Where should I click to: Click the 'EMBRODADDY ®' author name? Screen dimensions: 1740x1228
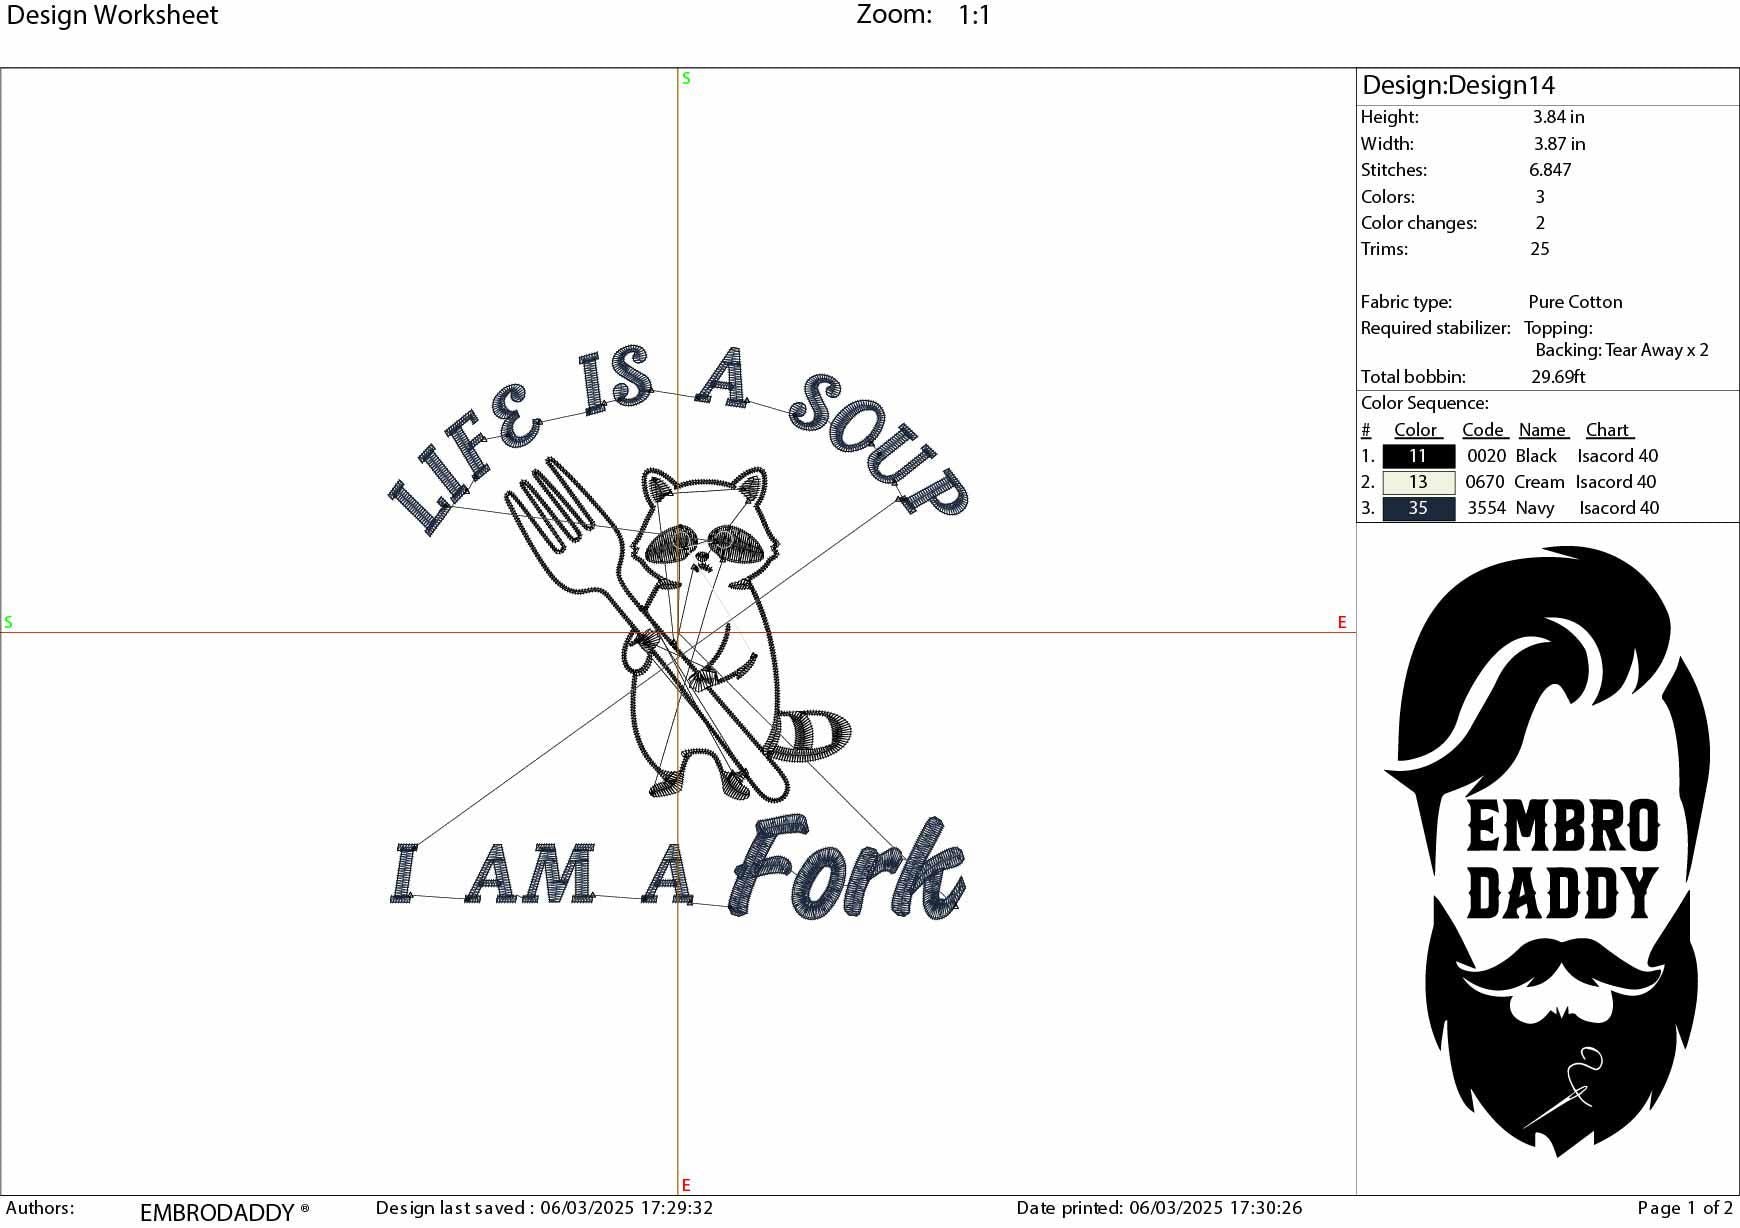pos(225,1212)
